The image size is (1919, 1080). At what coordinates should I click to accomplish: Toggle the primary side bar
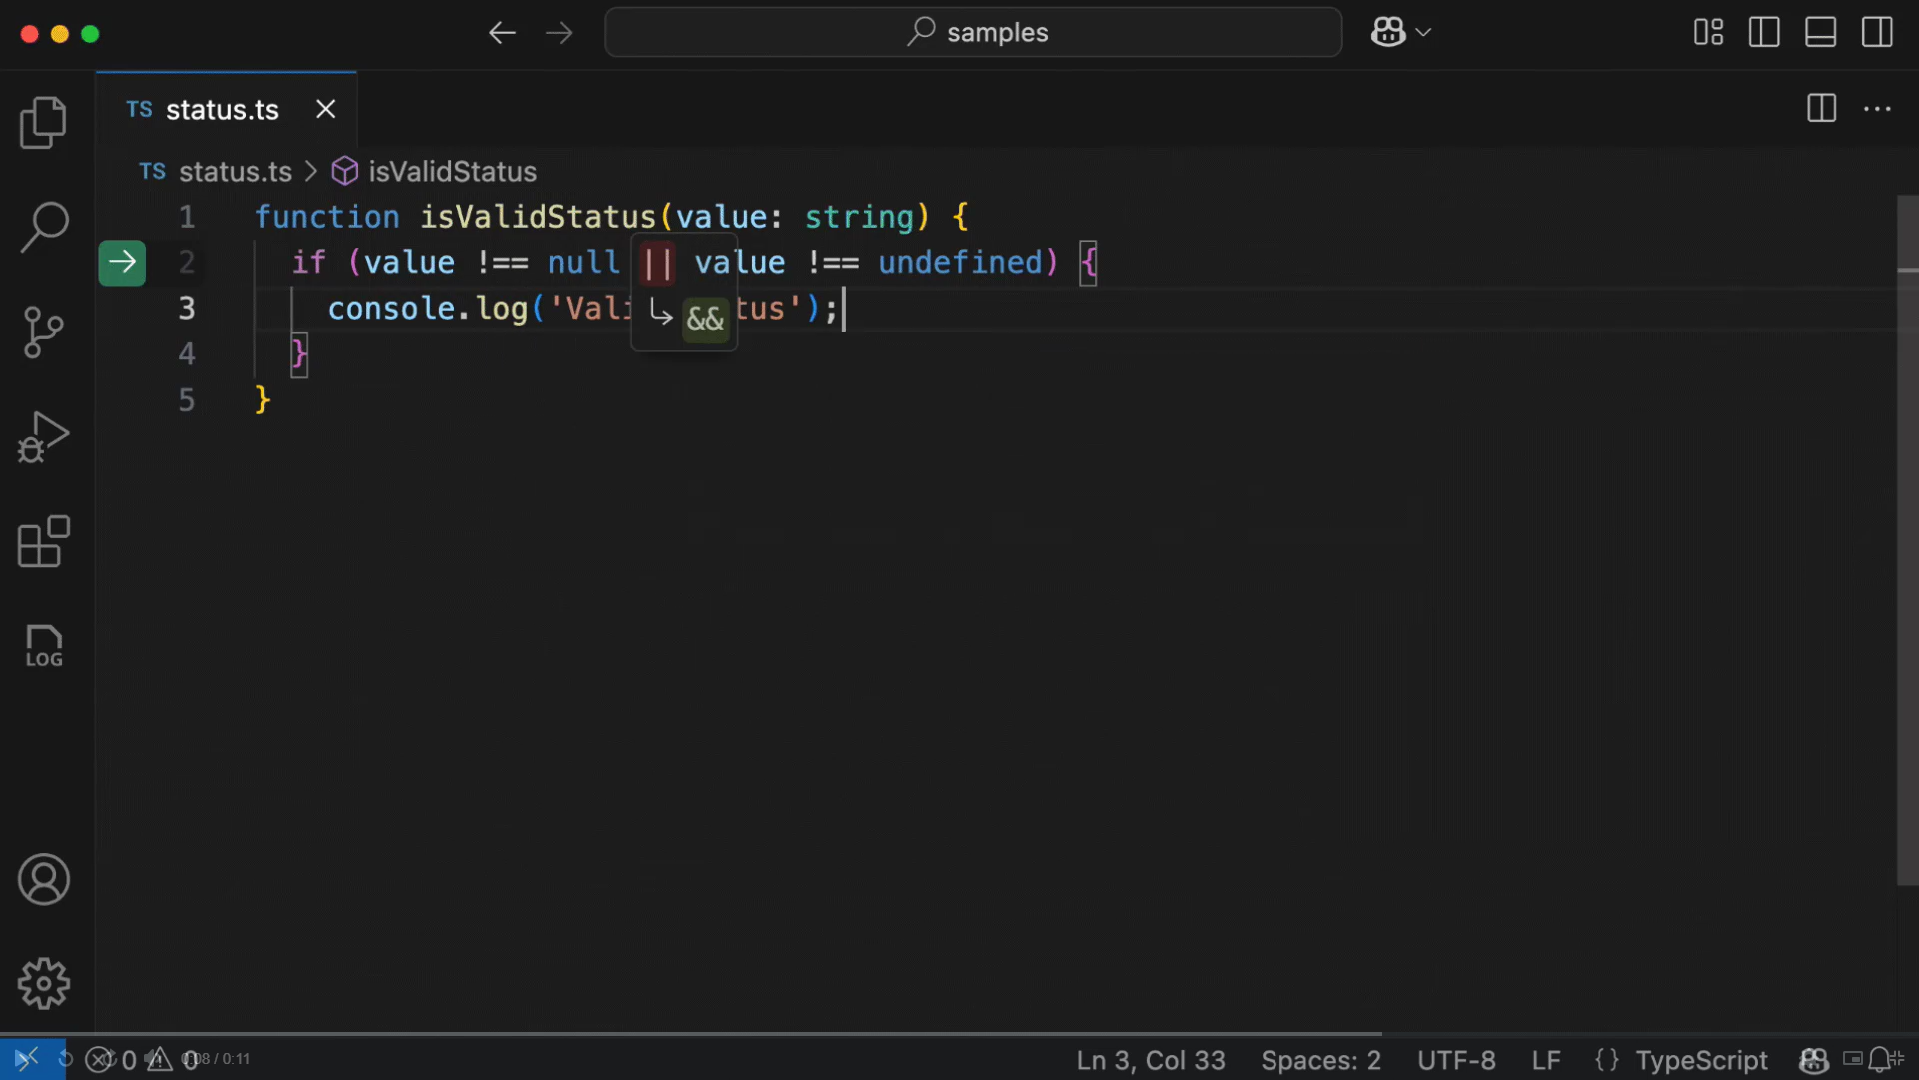[1764, 33]
